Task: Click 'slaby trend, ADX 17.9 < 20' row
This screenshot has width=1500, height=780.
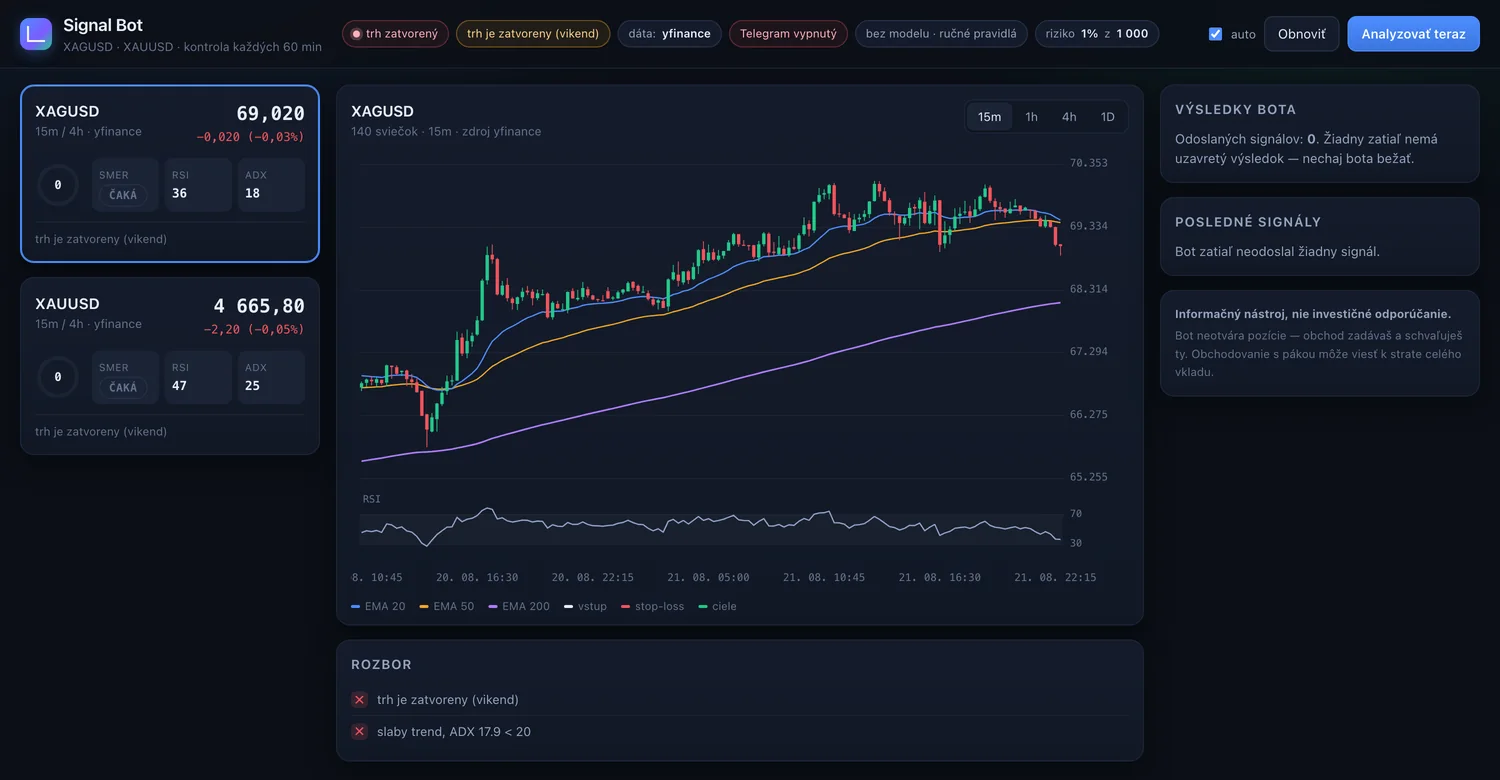Action: (739, 732)
